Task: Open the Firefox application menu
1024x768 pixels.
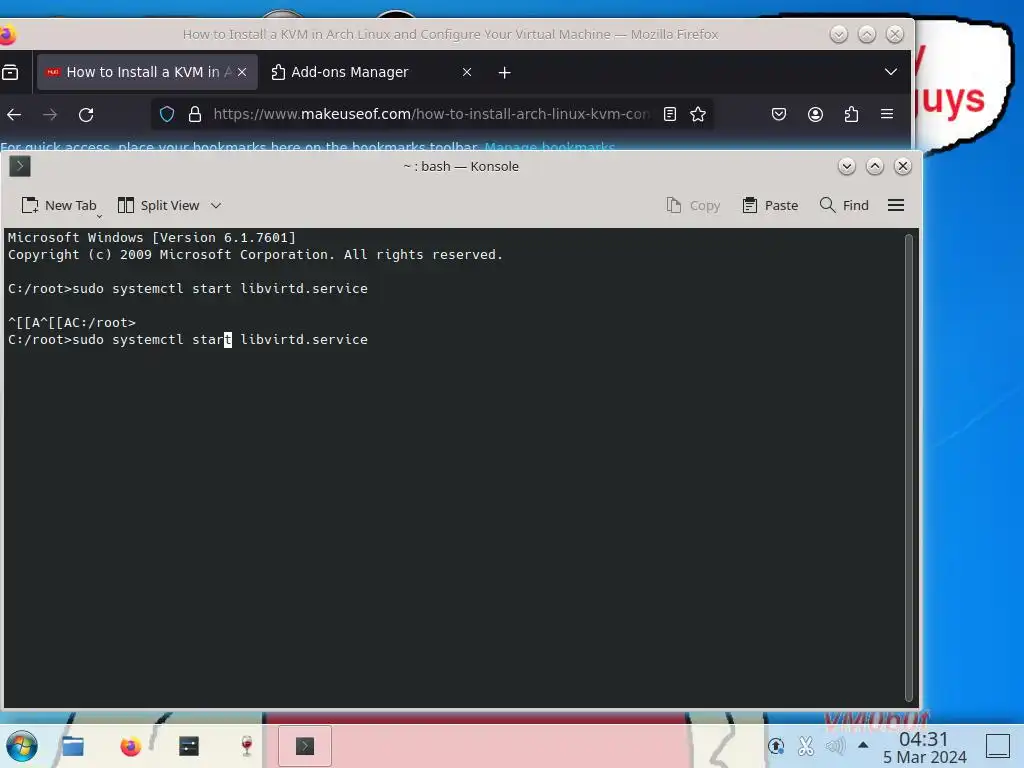Action: point(887,114)
